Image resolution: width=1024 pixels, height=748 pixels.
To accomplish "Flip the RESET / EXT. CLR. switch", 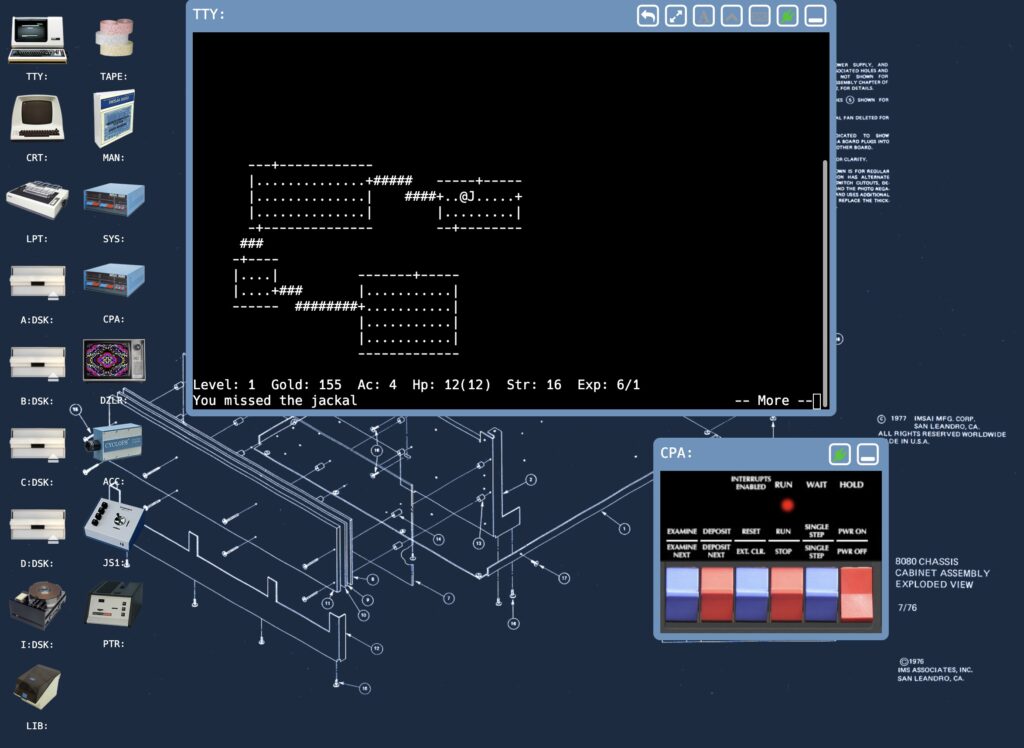I will pos(752,594).
